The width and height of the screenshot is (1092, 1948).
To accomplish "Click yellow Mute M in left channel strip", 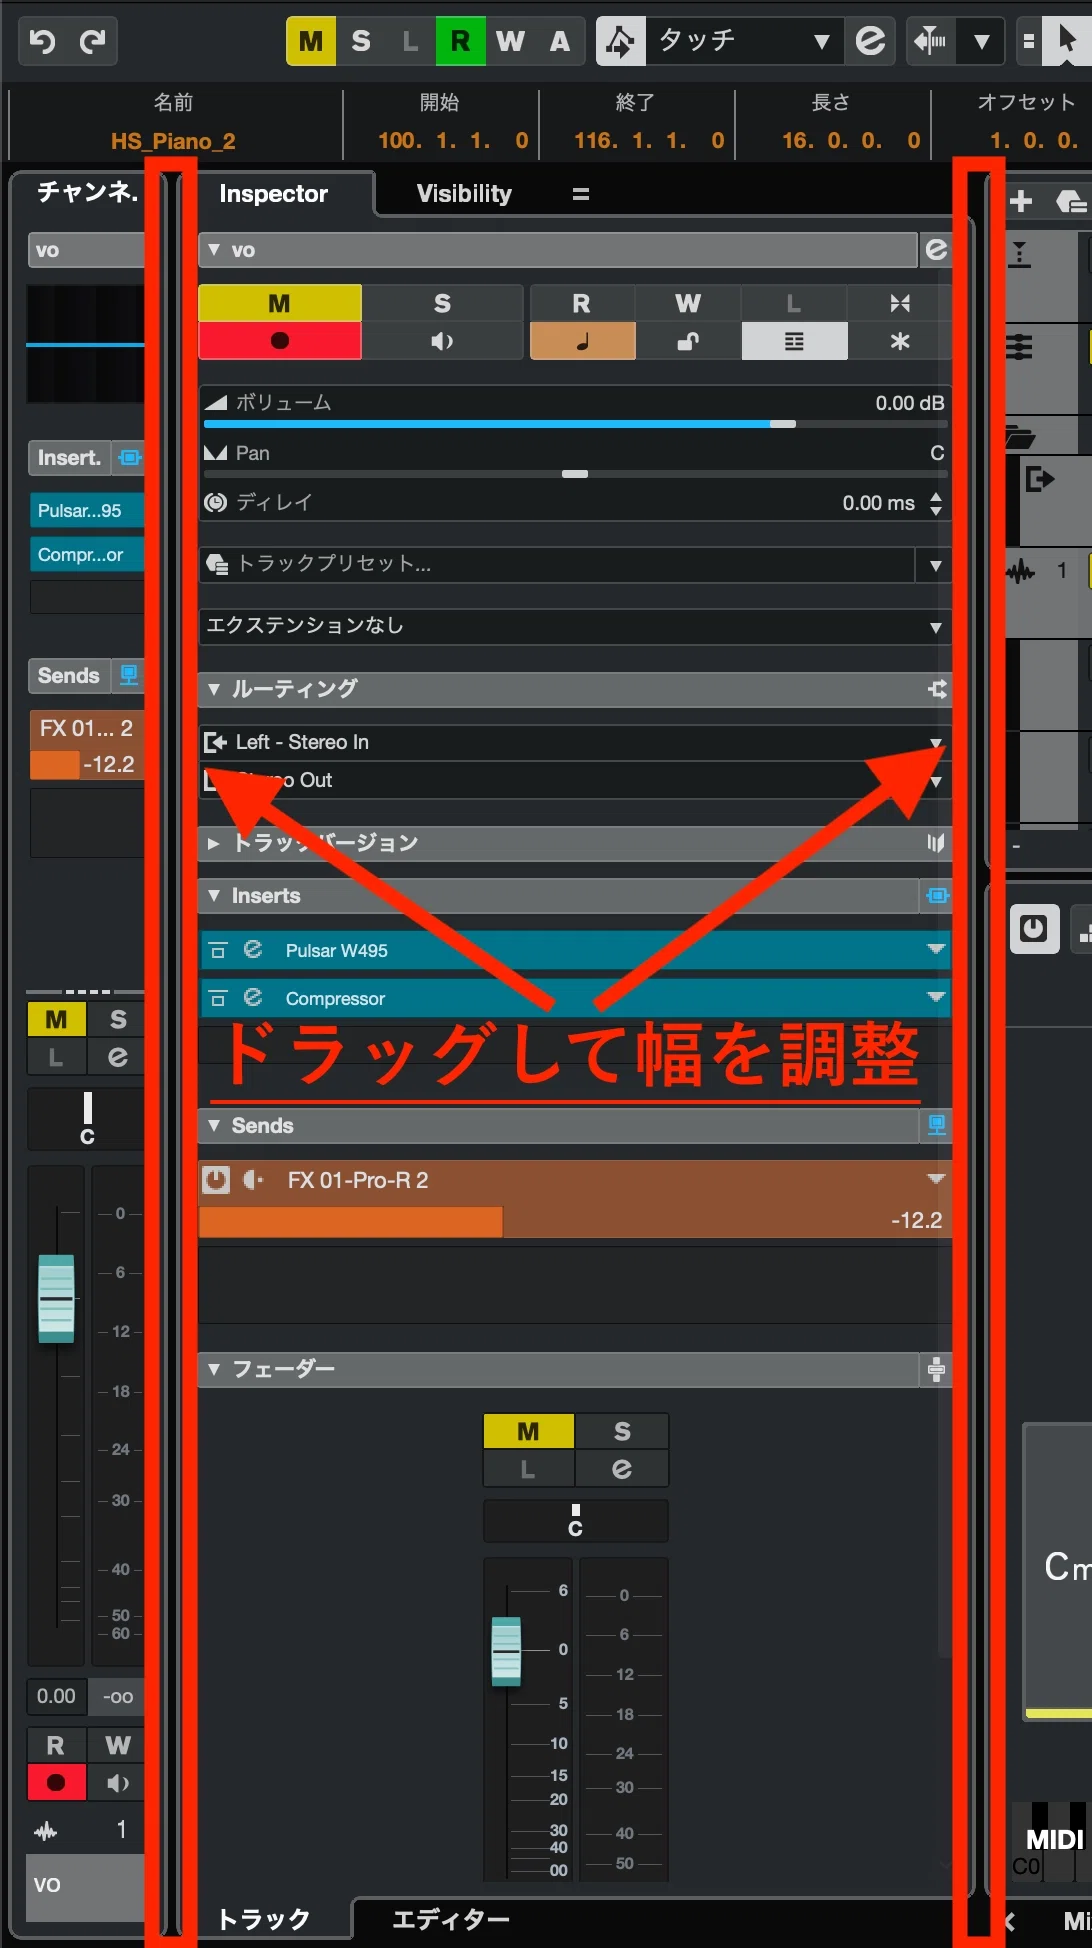I will tap(56, 1019).
